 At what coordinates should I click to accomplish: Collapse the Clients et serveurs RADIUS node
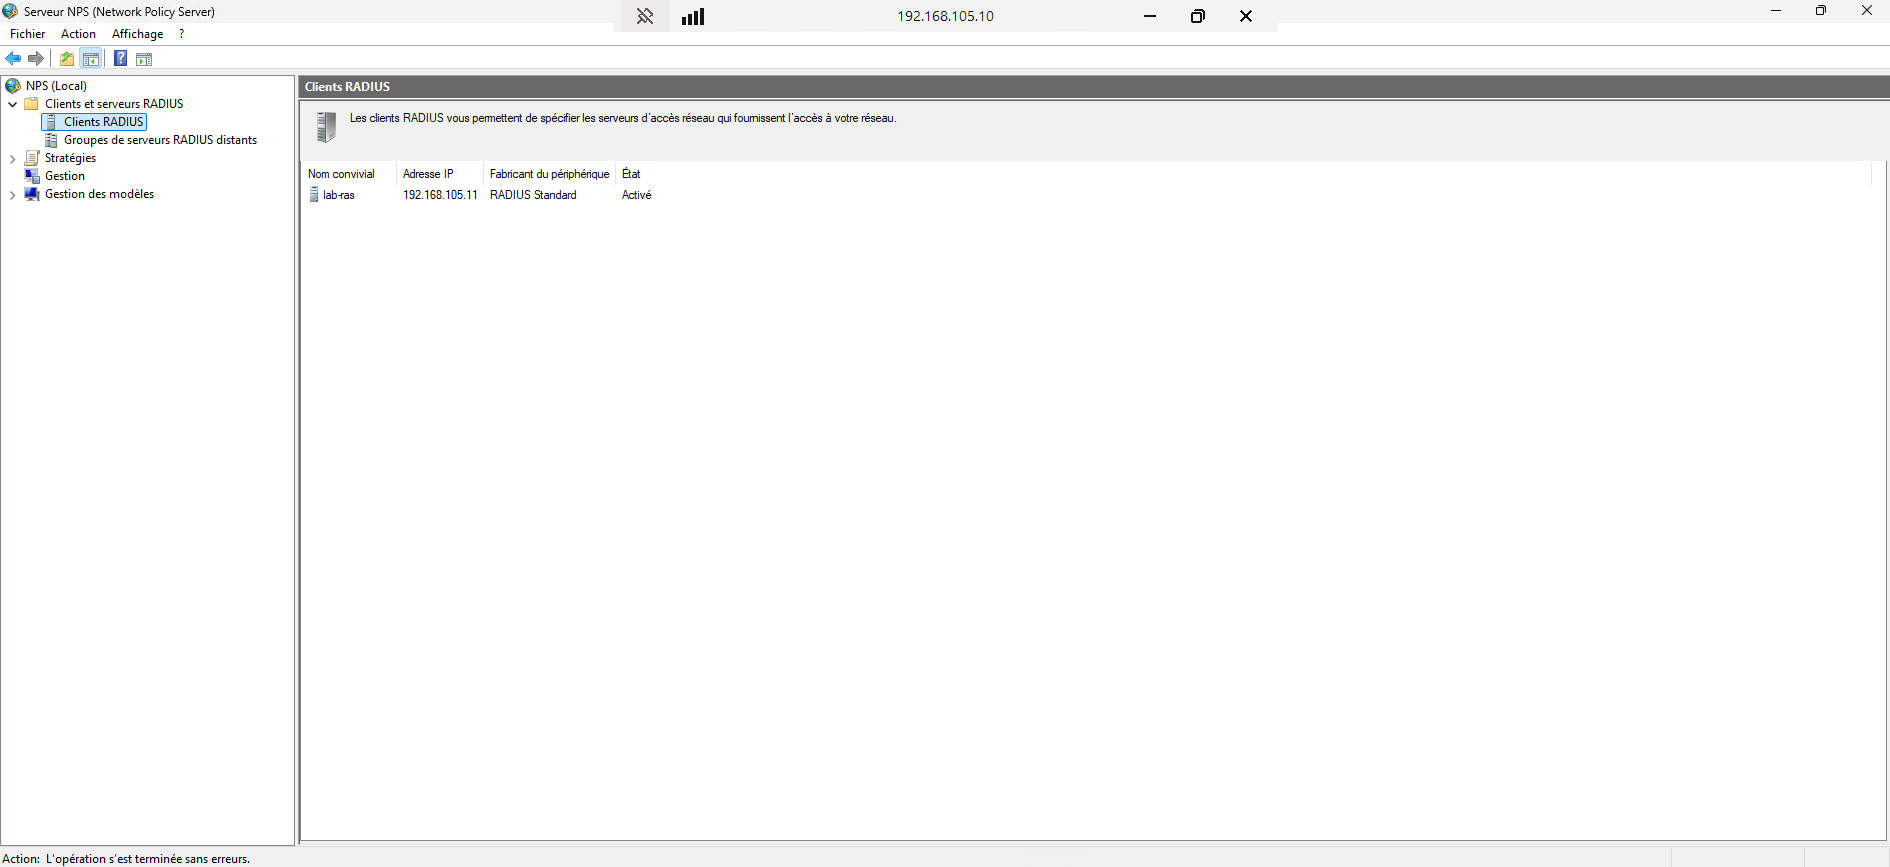point(12,104)
